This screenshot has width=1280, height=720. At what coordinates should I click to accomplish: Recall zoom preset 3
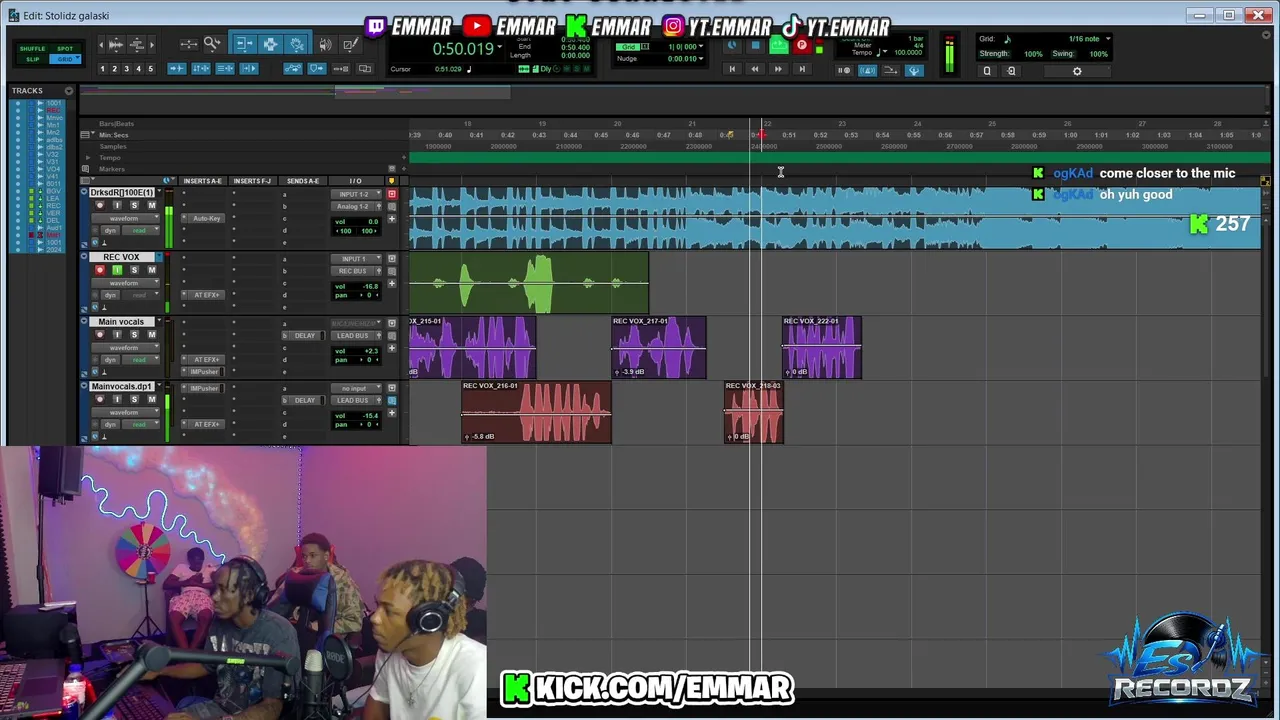coord(126,69)
